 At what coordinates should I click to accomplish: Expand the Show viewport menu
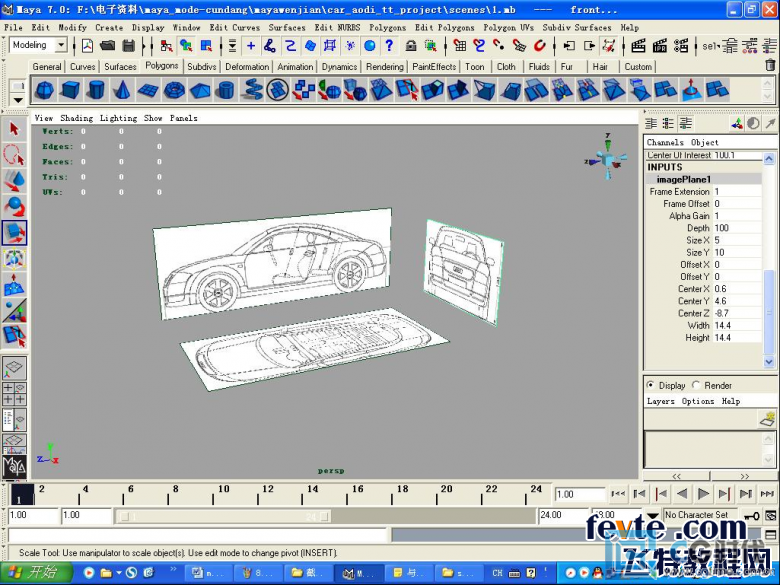(153, 118)
